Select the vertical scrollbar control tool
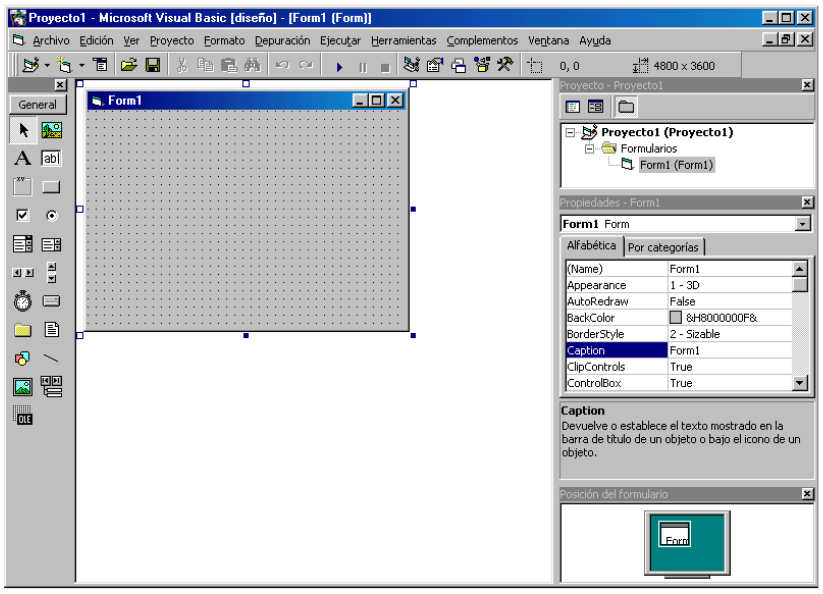The image size is (823, 594). [51, 273]
